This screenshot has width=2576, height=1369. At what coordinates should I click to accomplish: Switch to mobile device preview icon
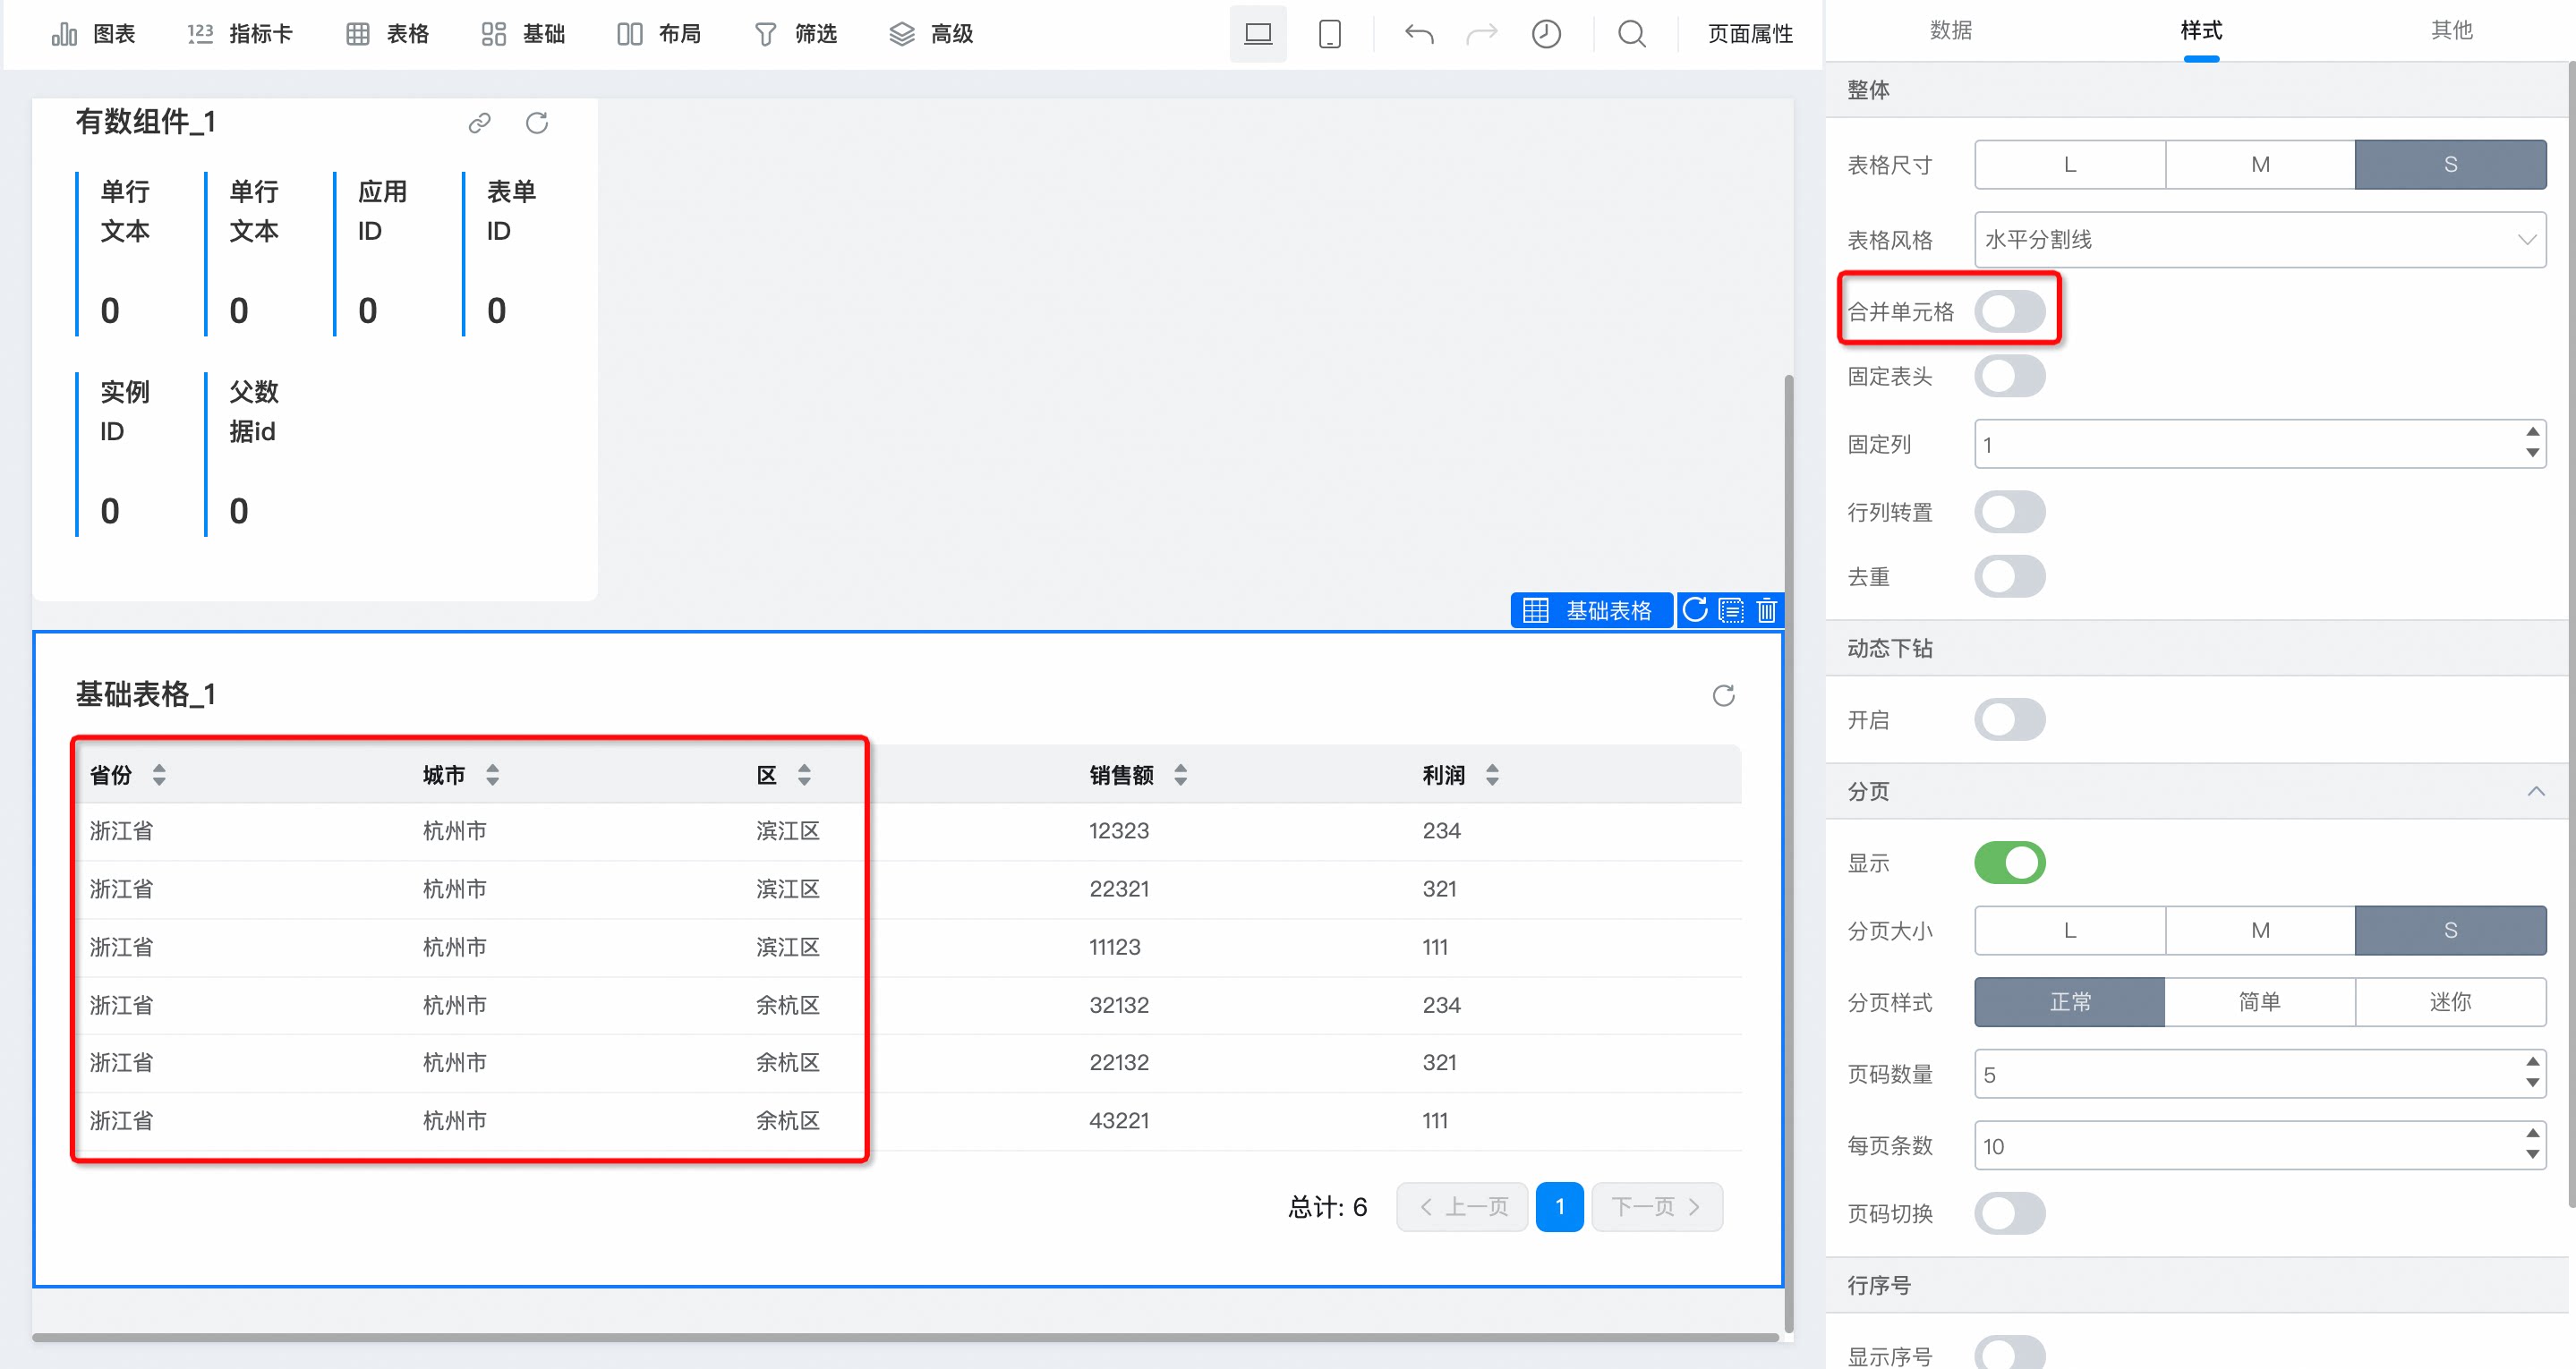(1330, 34)
